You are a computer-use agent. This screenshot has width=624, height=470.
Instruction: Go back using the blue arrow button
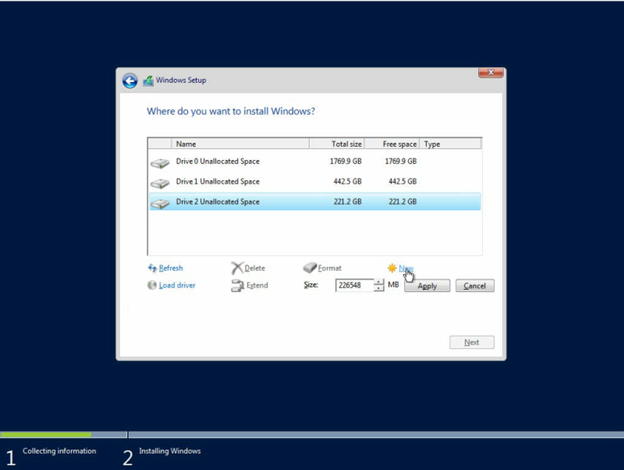[130, 81]
